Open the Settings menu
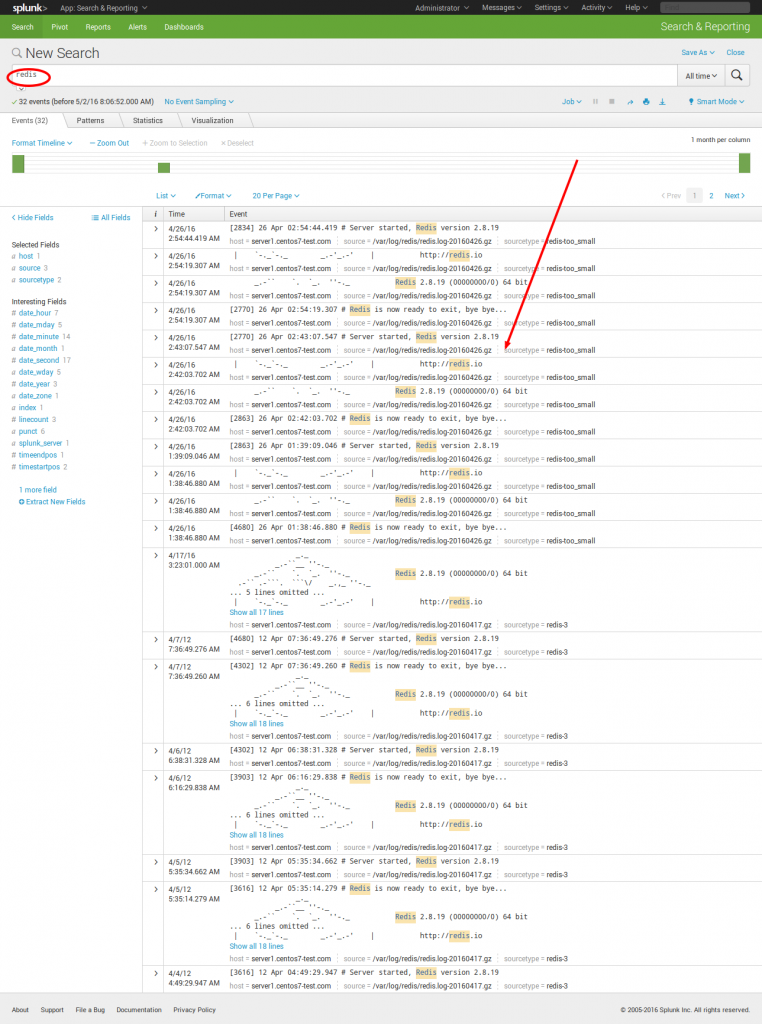Image resolution: width=762 pixels, height=1024 pixels. [x=551, y=8]
